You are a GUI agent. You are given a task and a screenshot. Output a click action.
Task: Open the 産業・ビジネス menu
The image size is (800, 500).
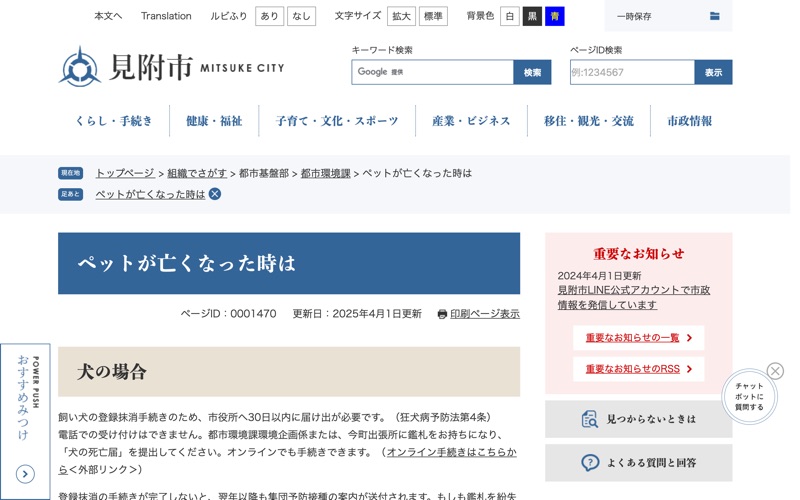(x=471, y=121)
